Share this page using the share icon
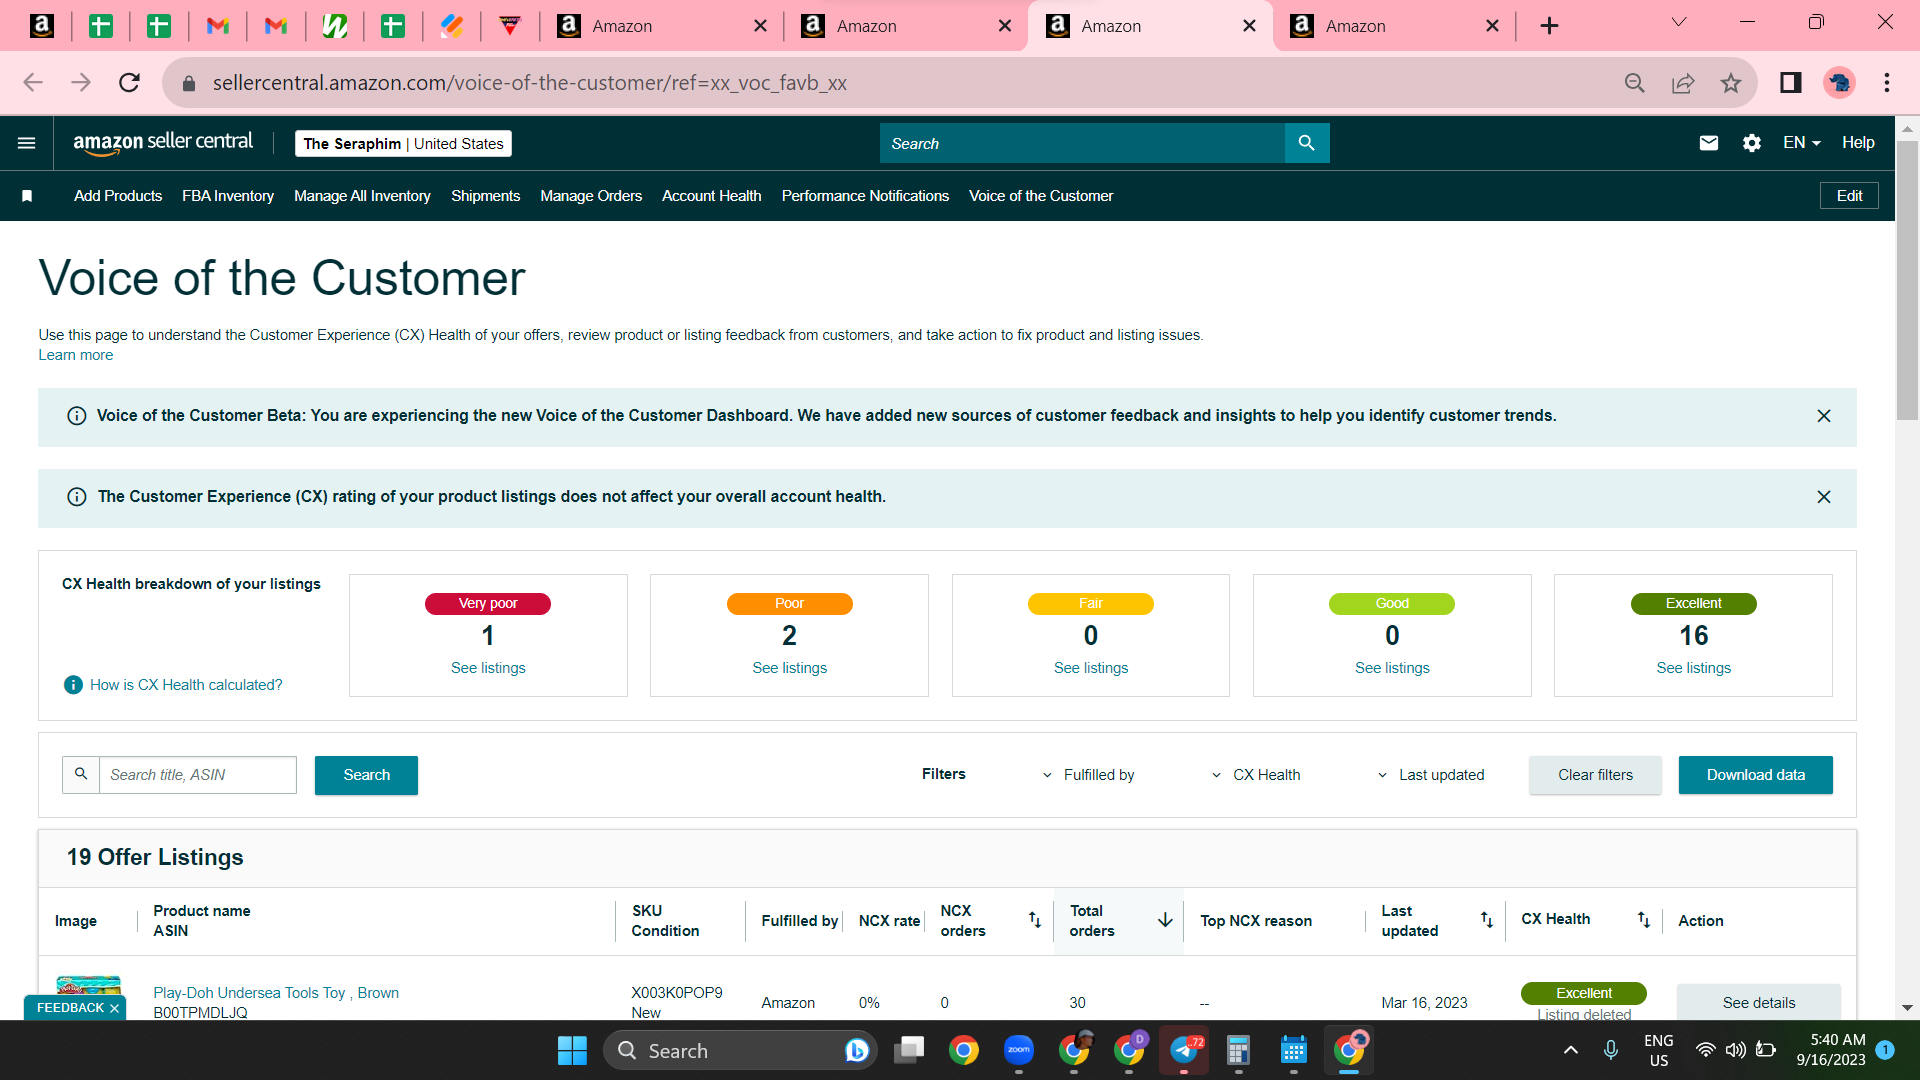 tap(1683, 83)
